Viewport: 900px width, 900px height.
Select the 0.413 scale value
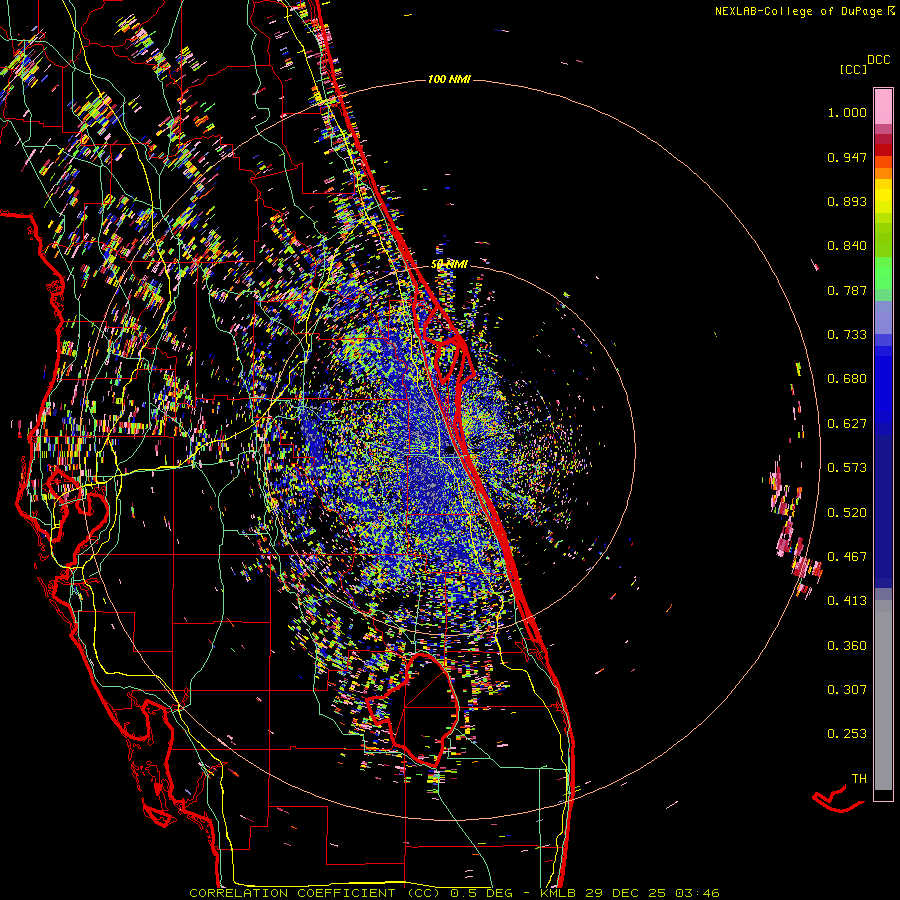(x=847, y=601)
